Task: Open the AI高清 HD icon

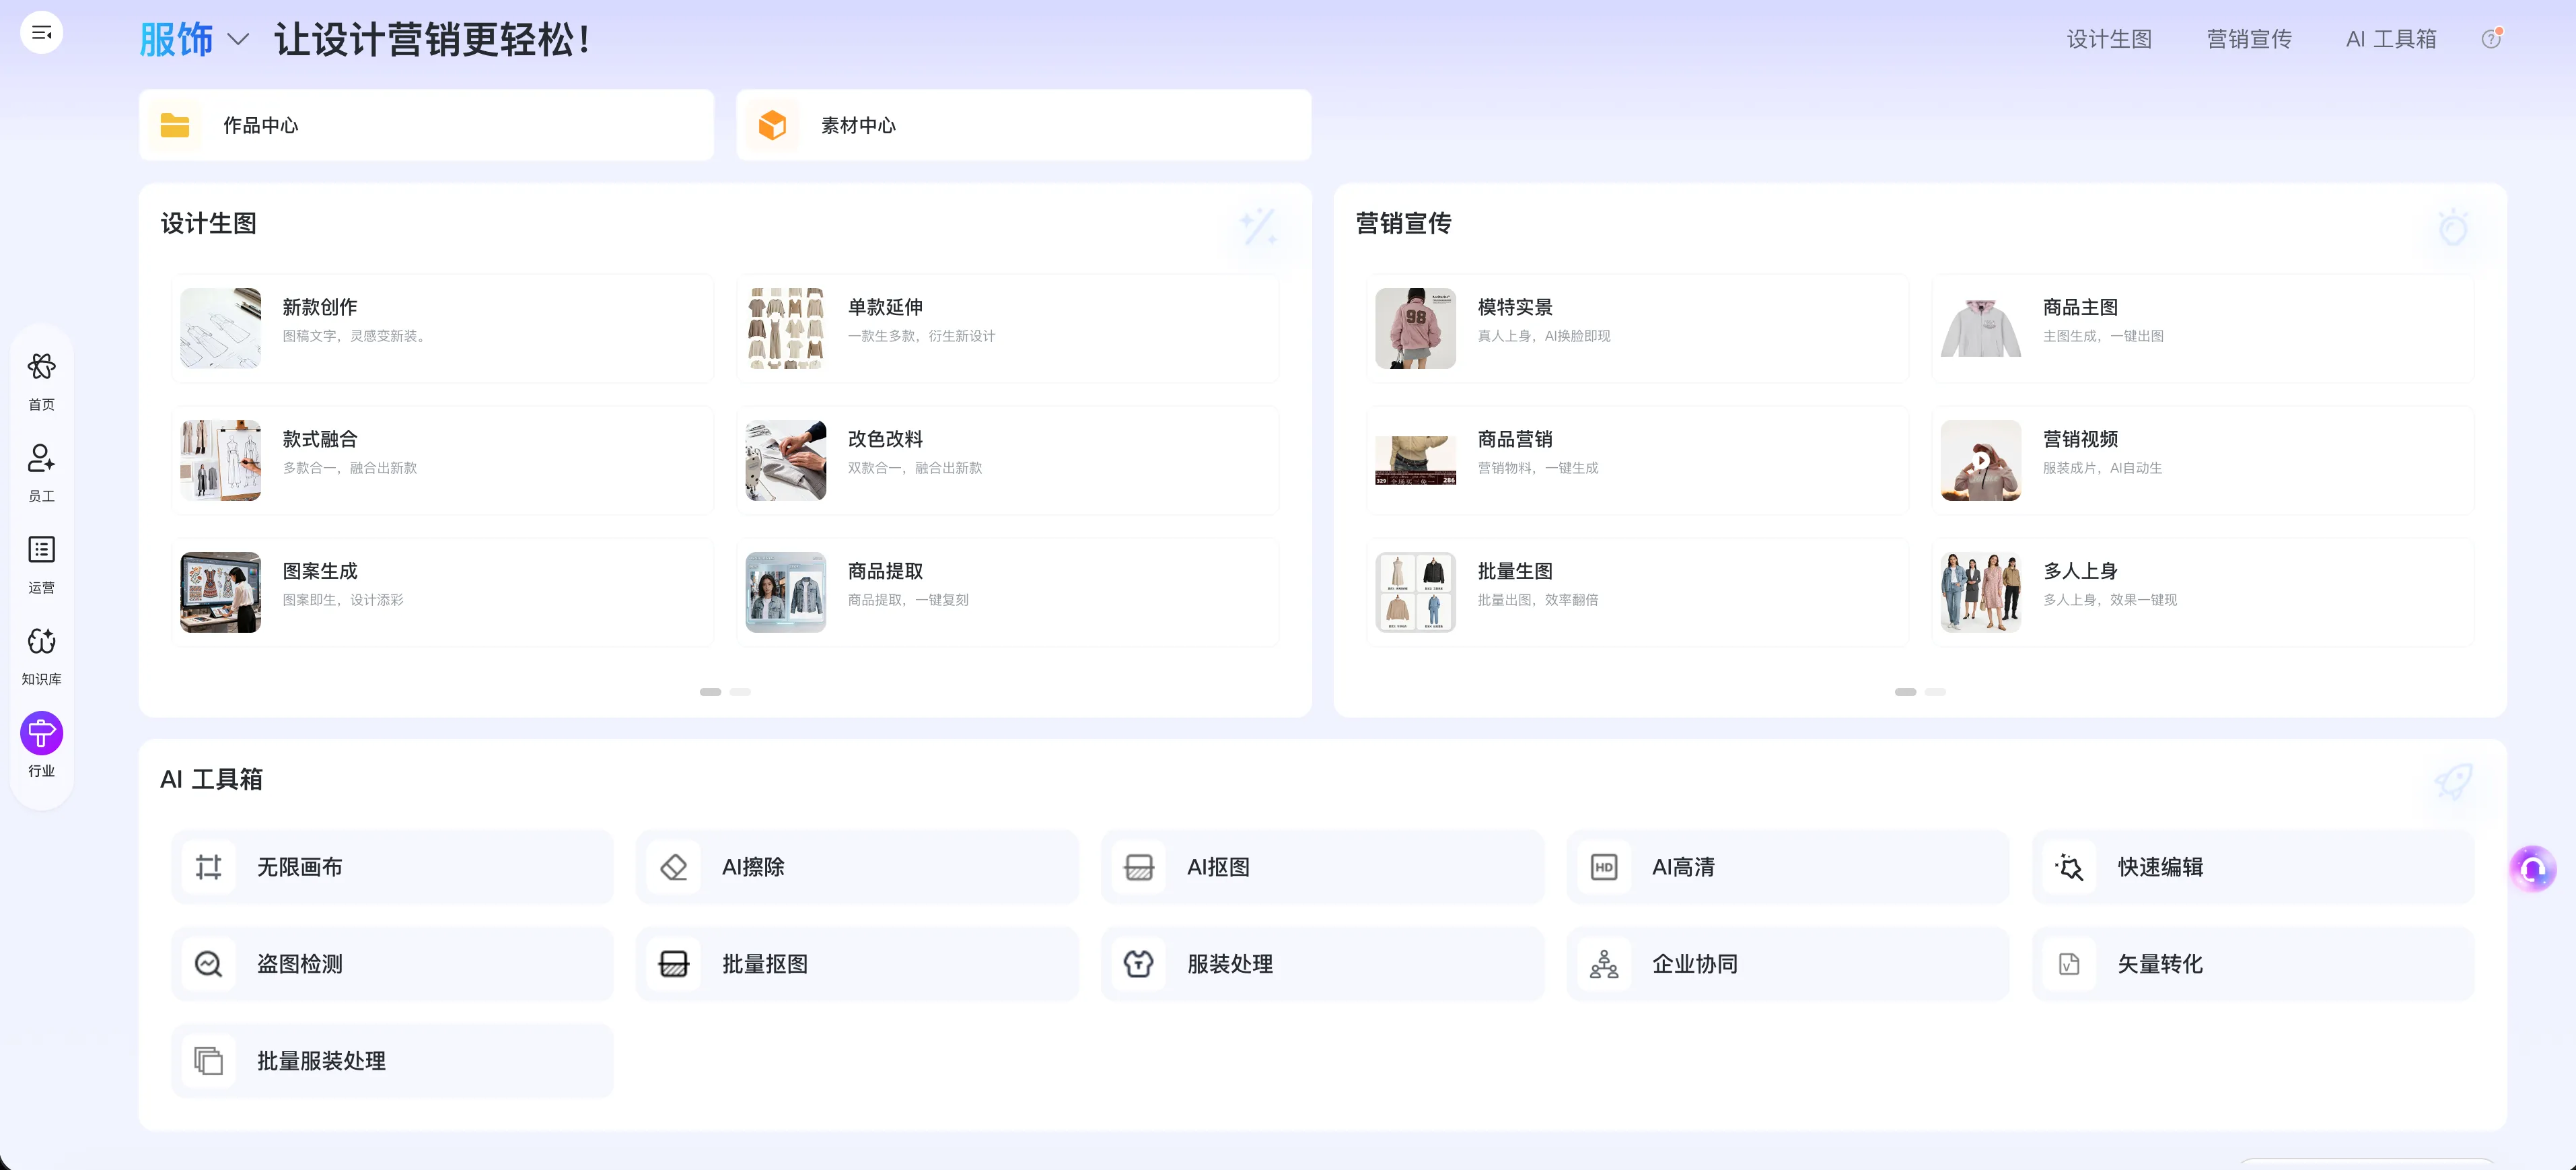Action: pyautogui.click(x=1604, y=867)
